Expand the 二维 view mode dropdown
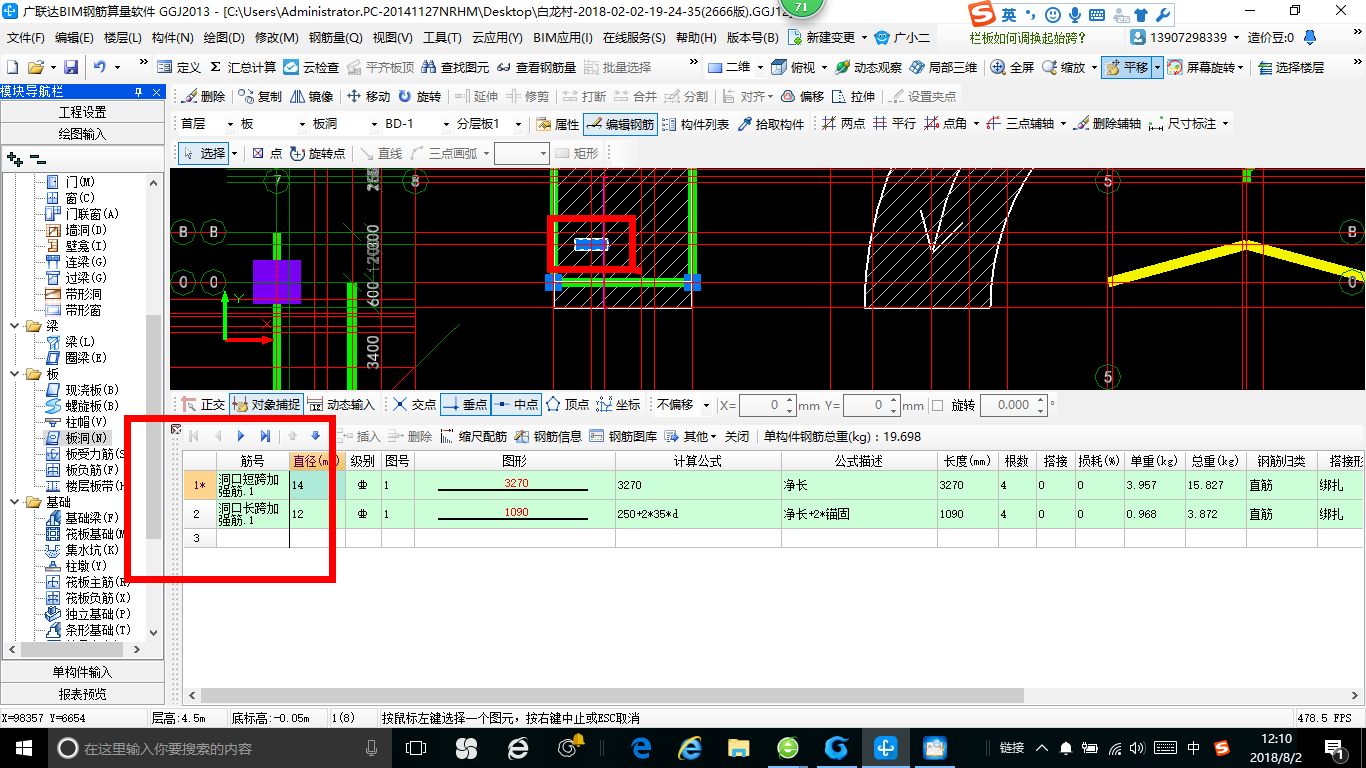1366x768 pixels. click(x=759, y=67)
